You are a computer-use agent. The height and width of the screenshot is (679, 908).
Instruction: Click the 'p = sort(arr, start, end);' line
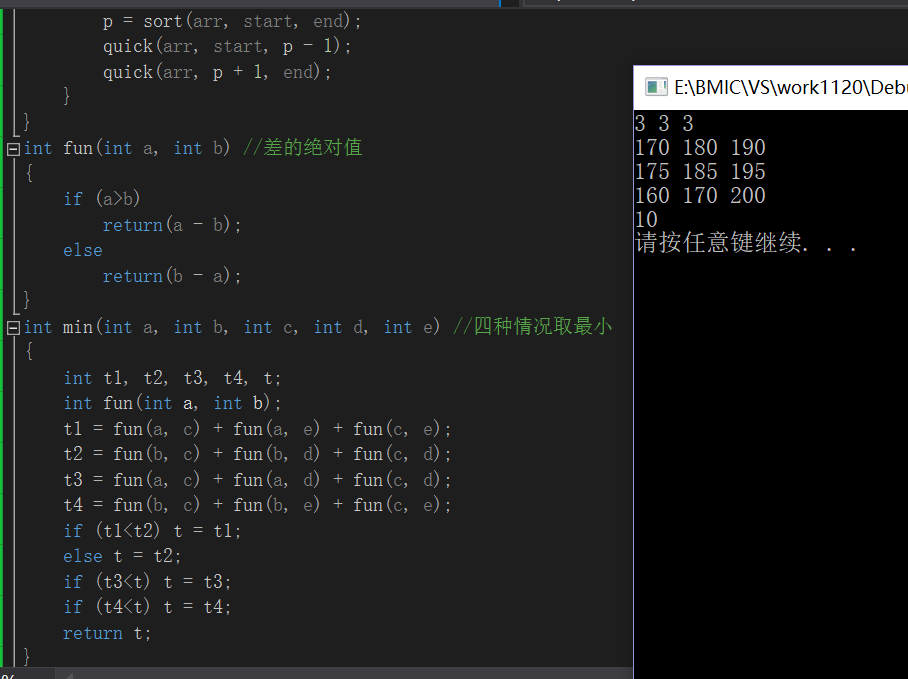(232, 21)
